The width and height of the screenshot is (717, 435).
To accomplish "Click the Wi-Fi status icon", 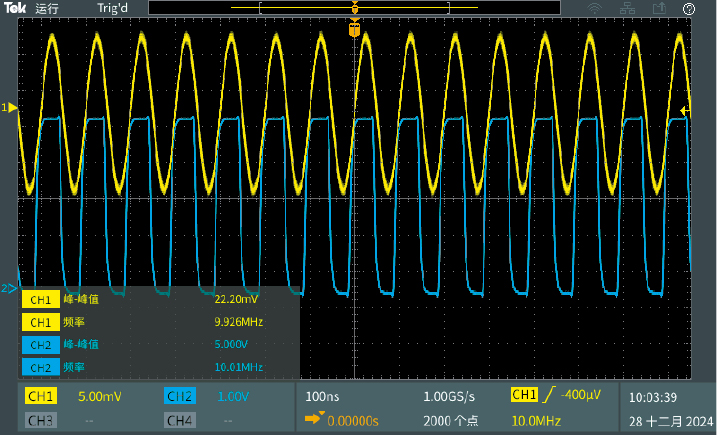I will 595,8.
